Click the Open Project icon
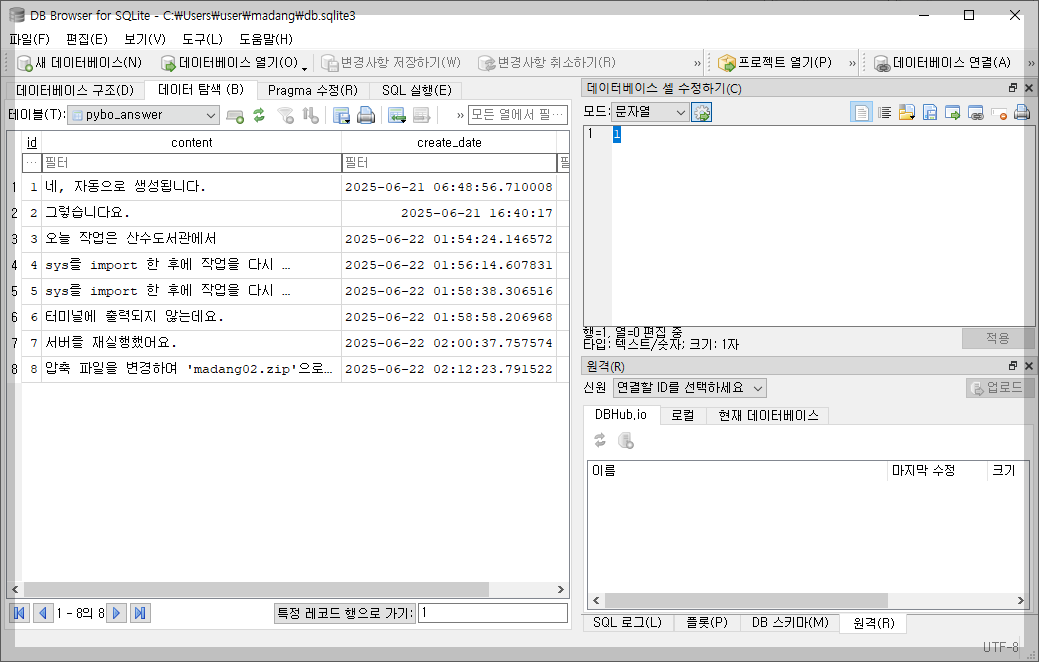1039x662 pixels. pos(727,63)
